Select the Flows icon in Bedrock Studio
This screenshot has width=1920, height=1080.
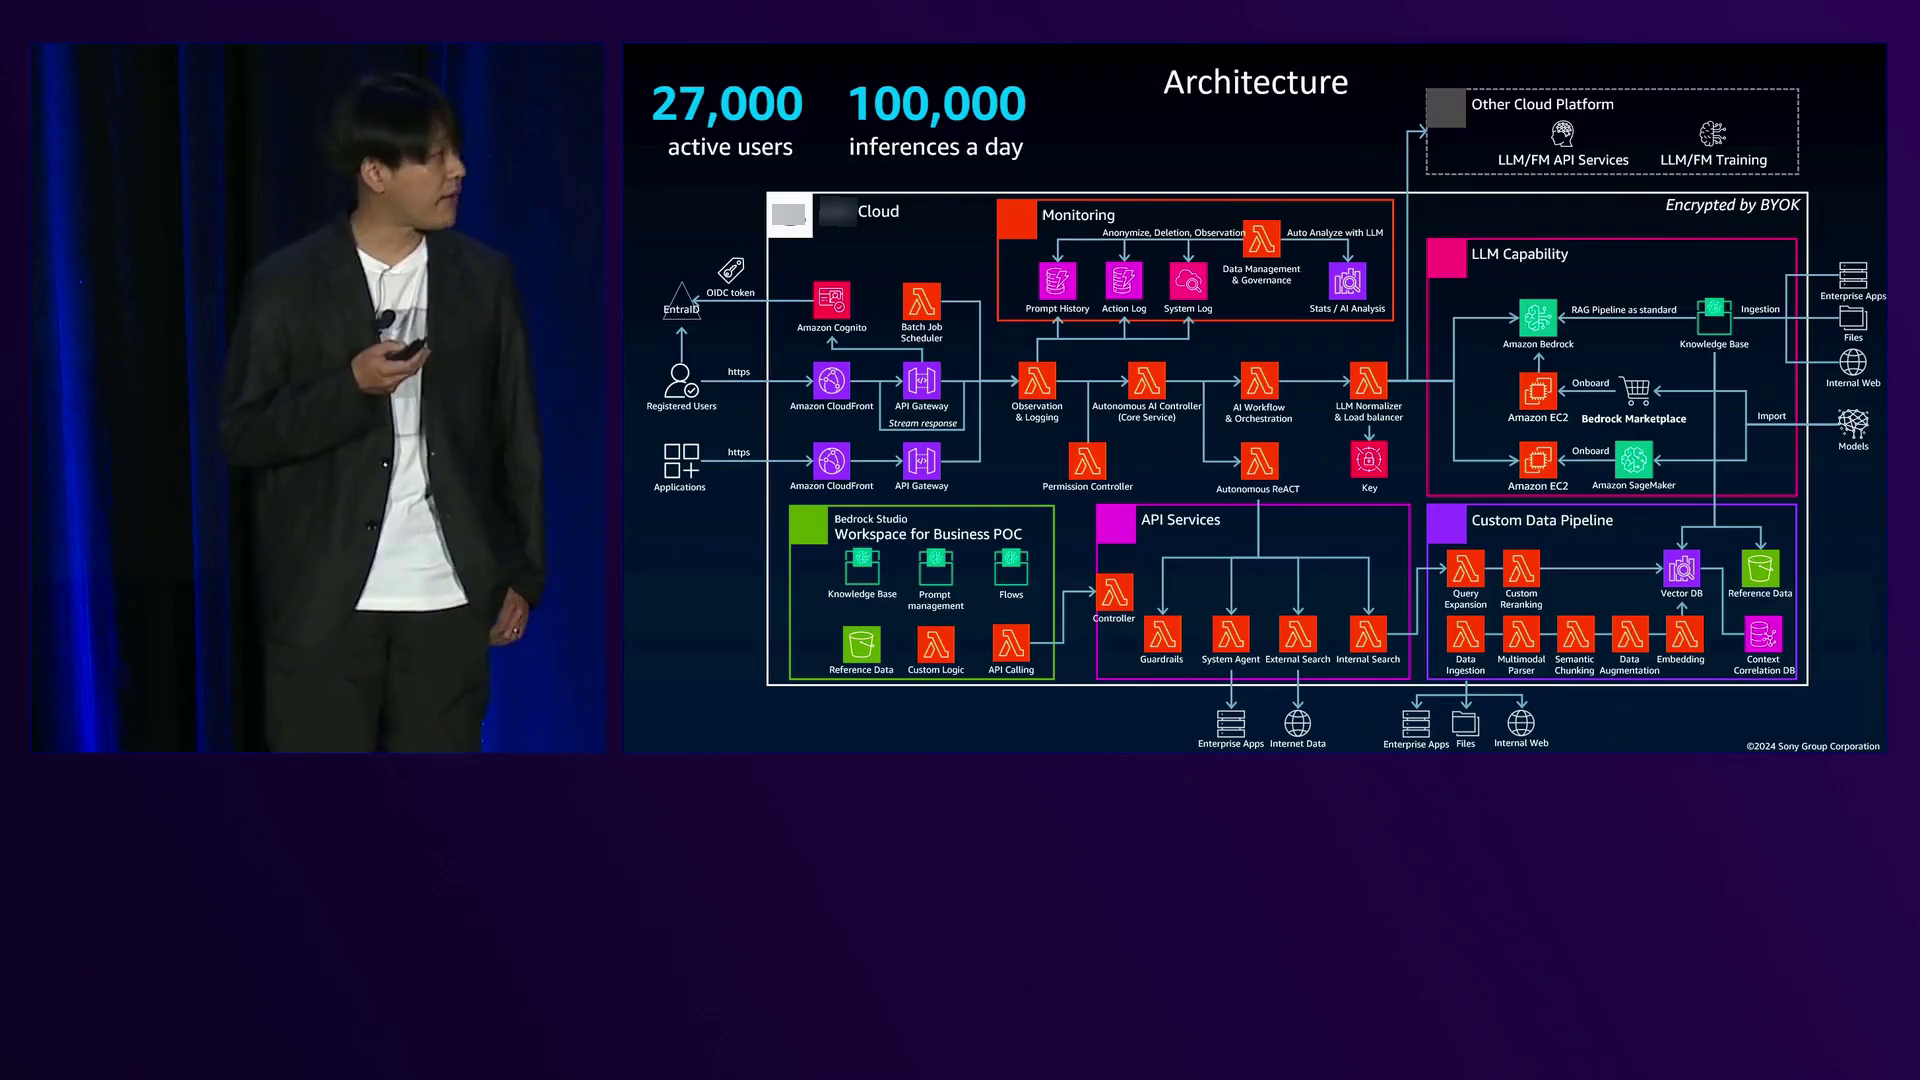[1011, 567]
